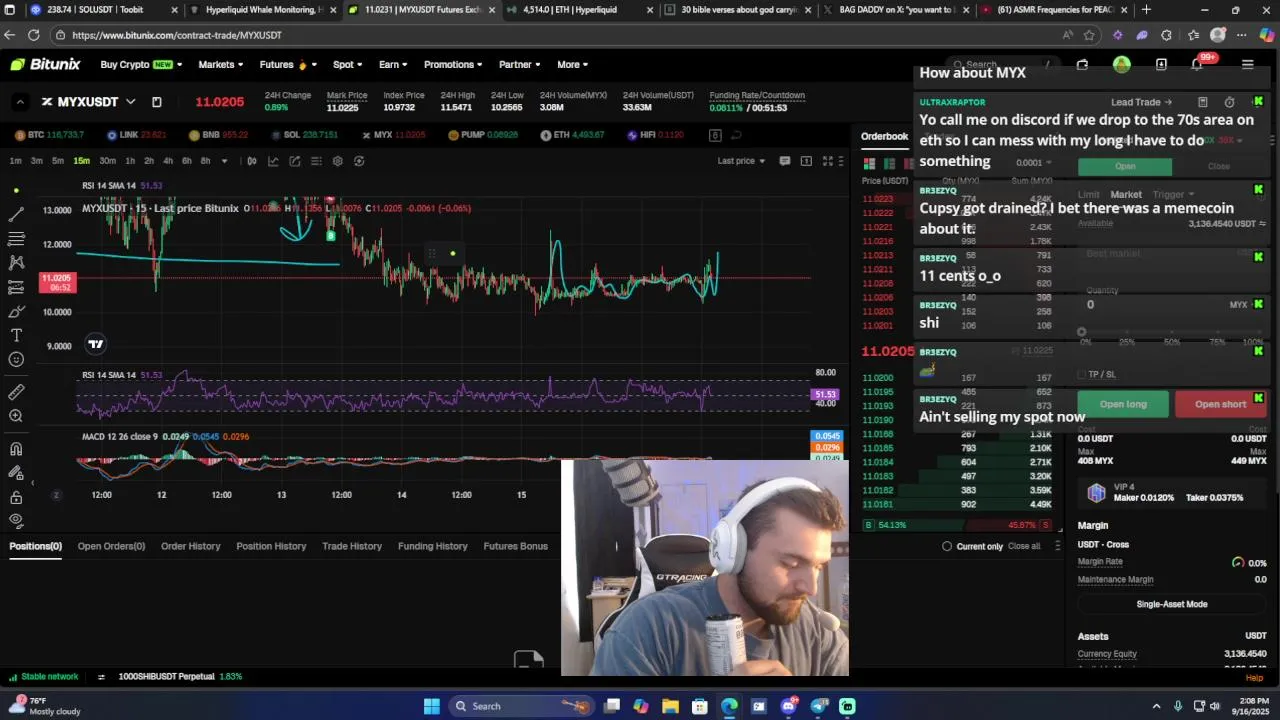Screen dimensions: 1280x720
Task: Open the Partner menu
Action: 520,64
